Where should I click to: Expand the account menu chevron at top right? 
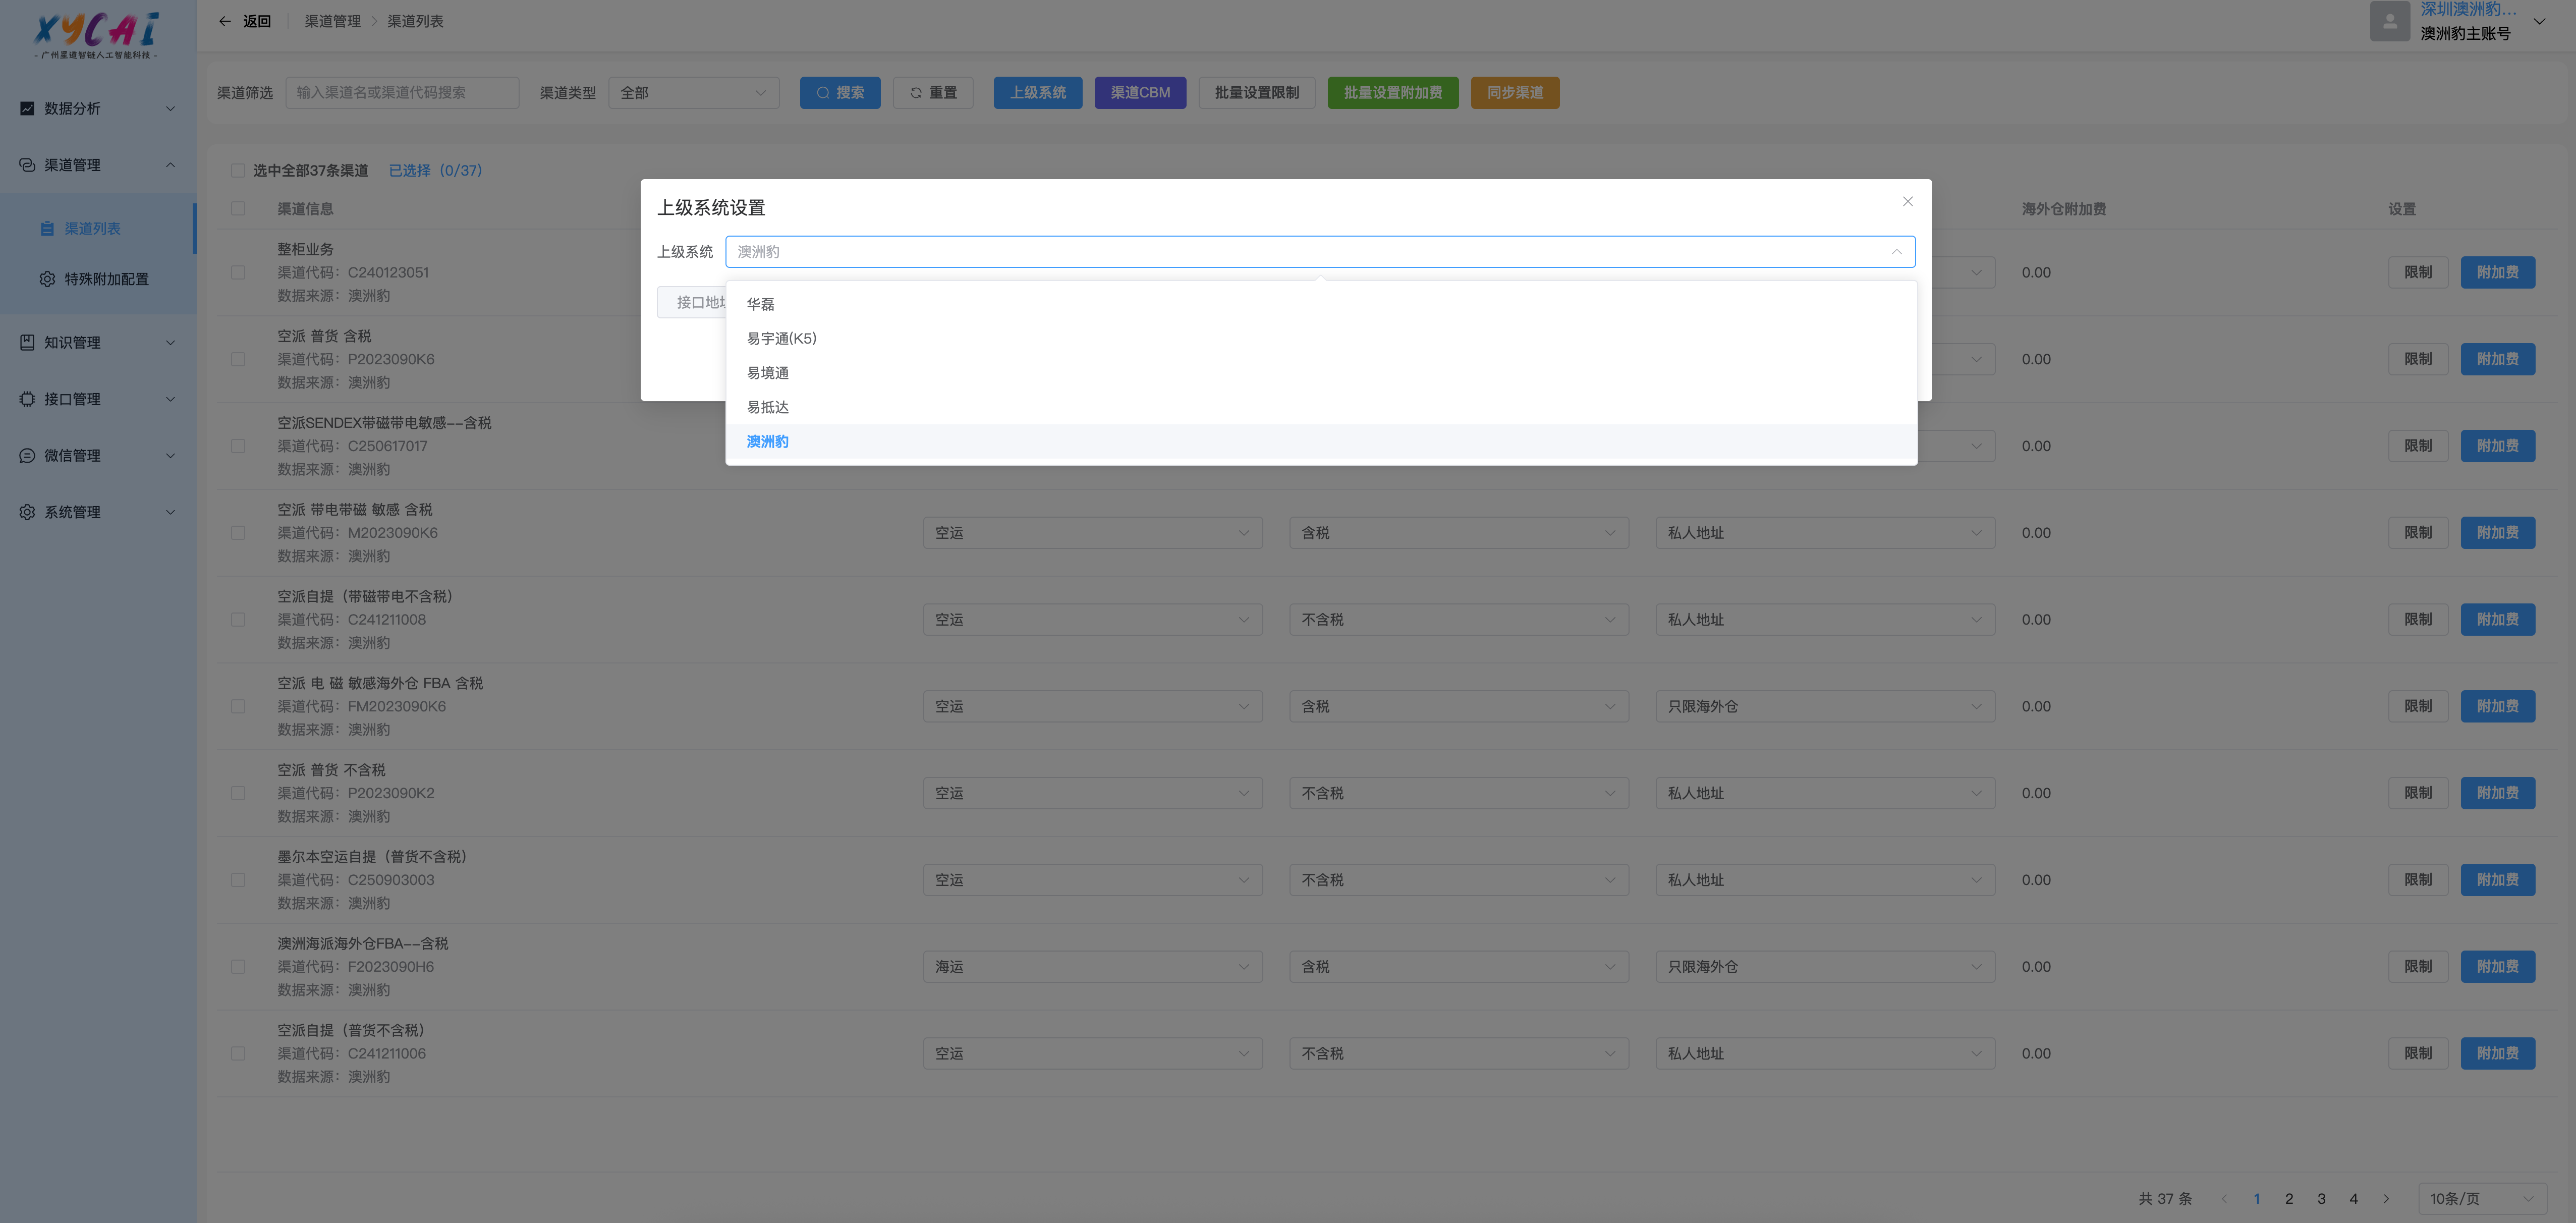pyautogui.click(x=2539, y=21)
